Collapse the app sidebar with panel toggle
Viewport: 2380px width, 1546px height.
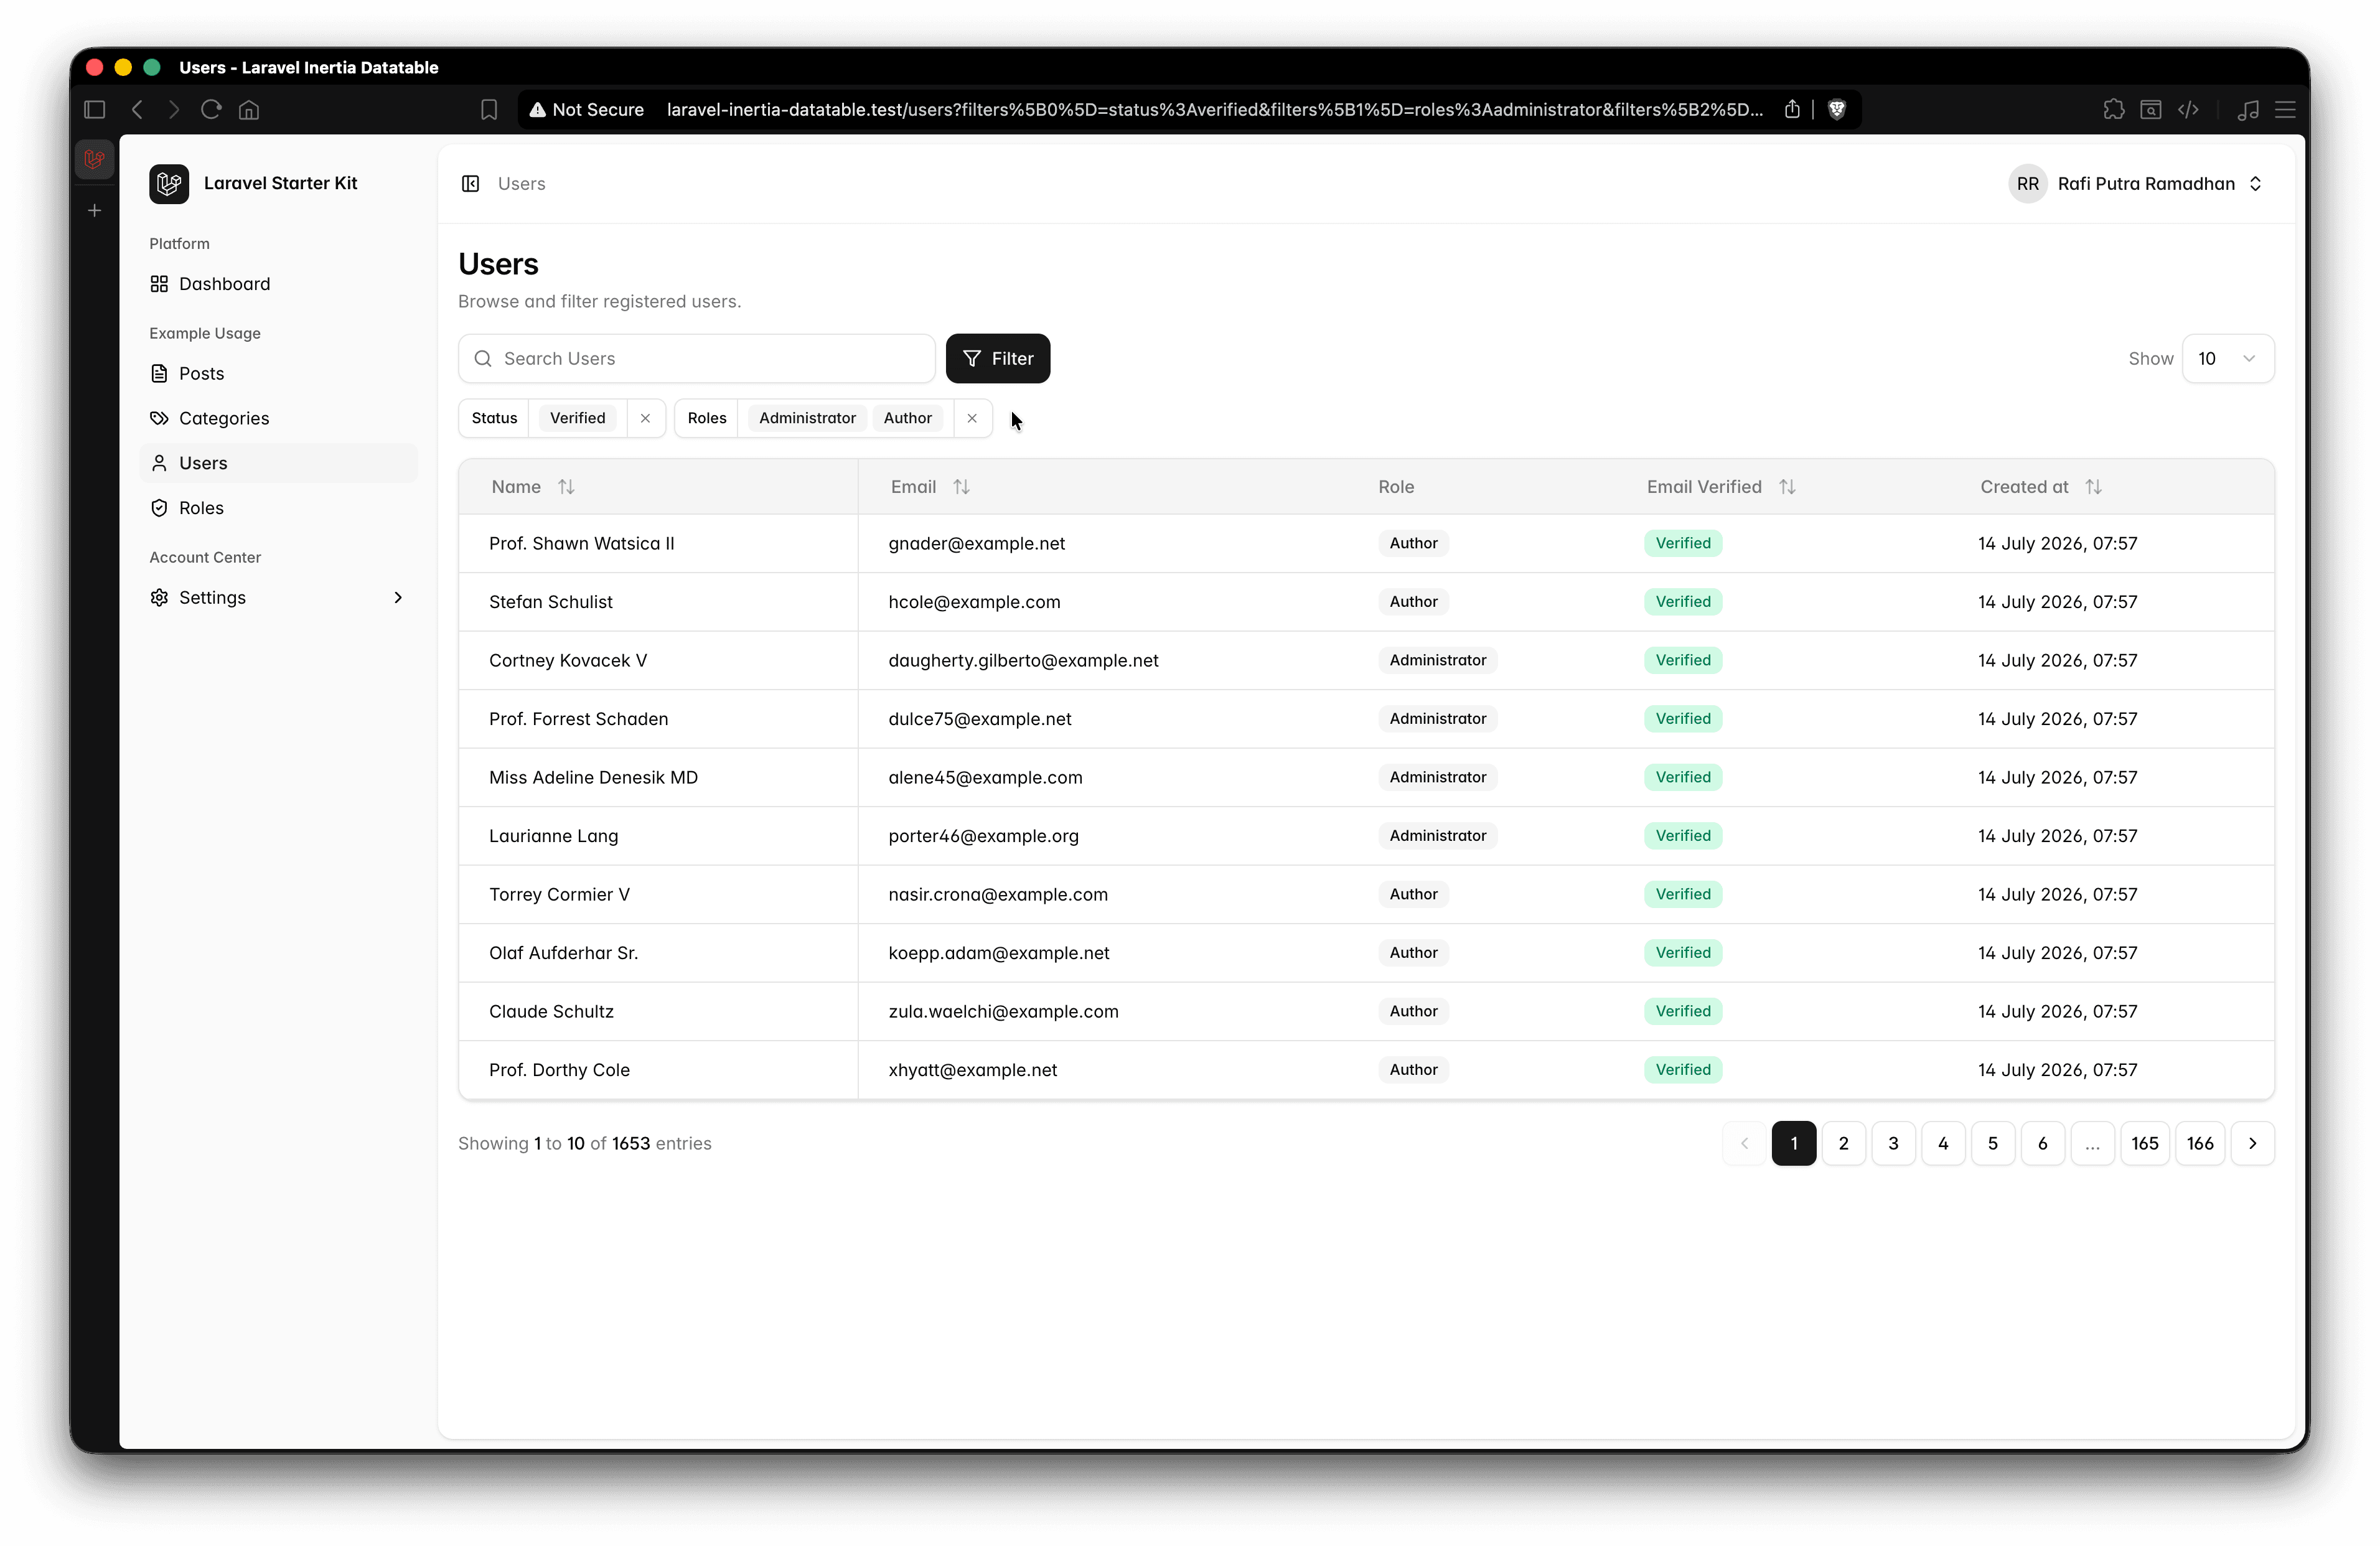[x=470, y=183]
